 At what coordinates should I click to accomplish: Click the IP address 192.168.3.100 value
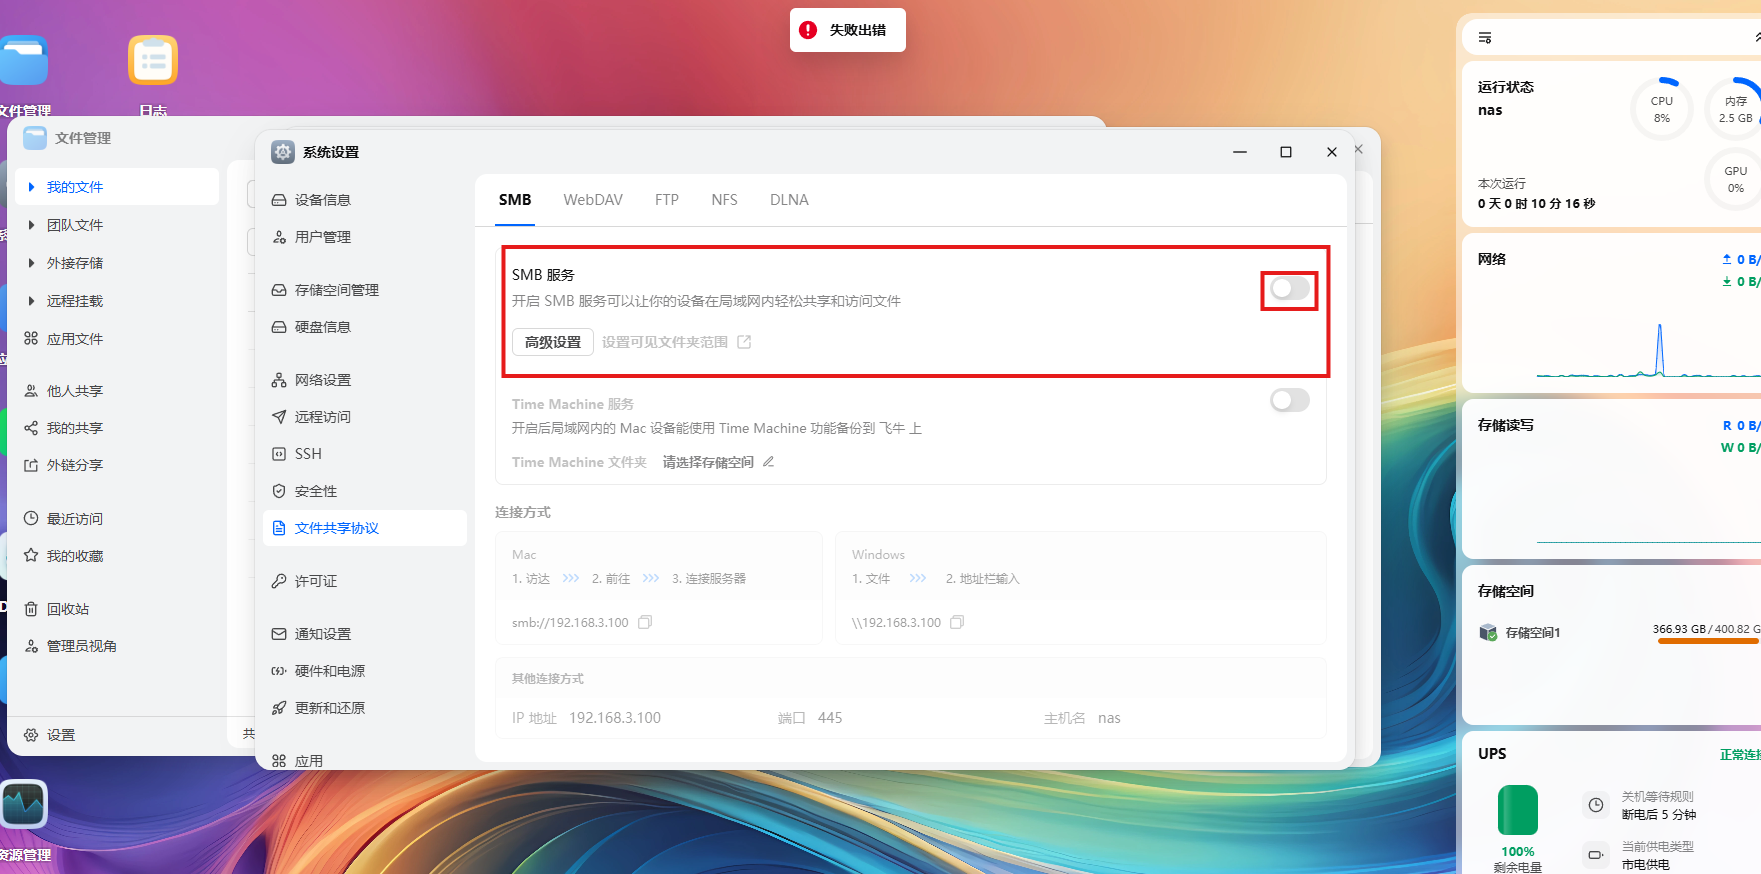coord(615,718)
